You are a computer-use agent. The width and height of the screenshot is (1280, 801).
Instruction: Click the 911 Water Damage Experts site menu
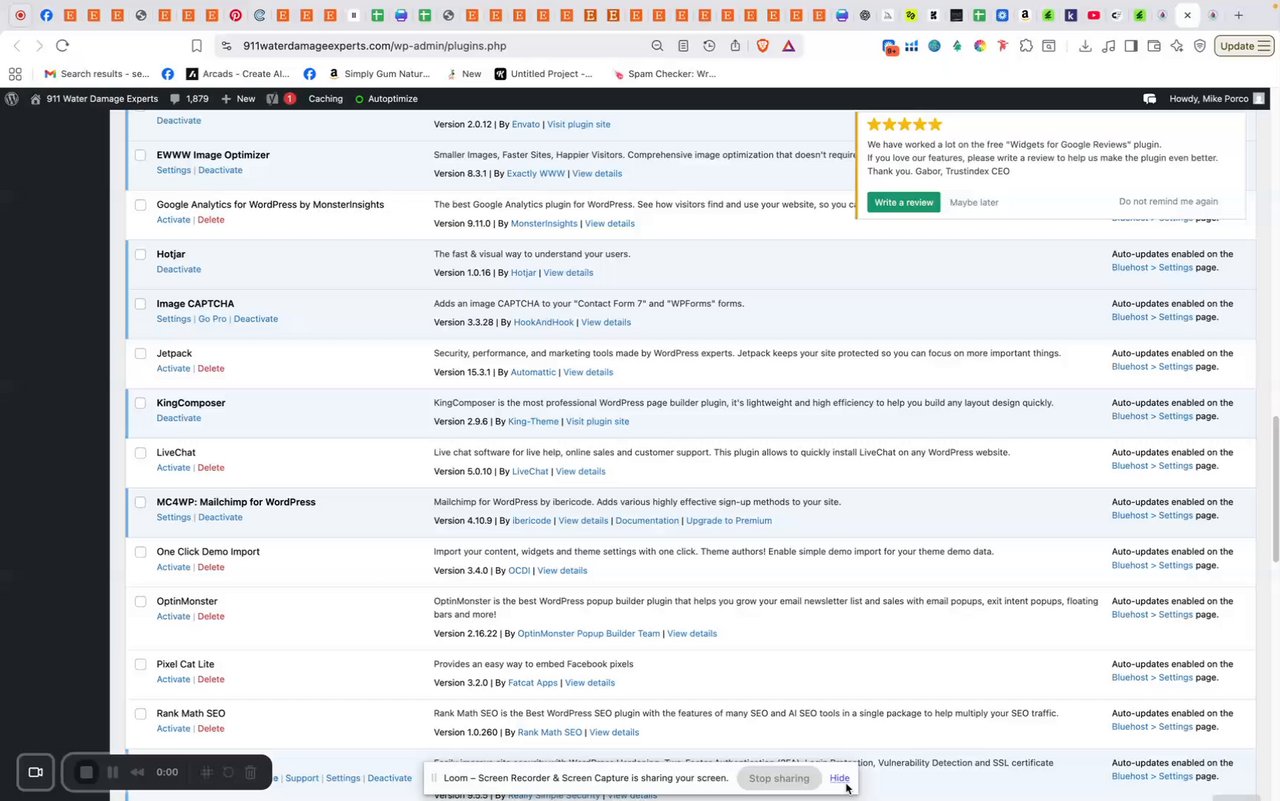point(94,99)
